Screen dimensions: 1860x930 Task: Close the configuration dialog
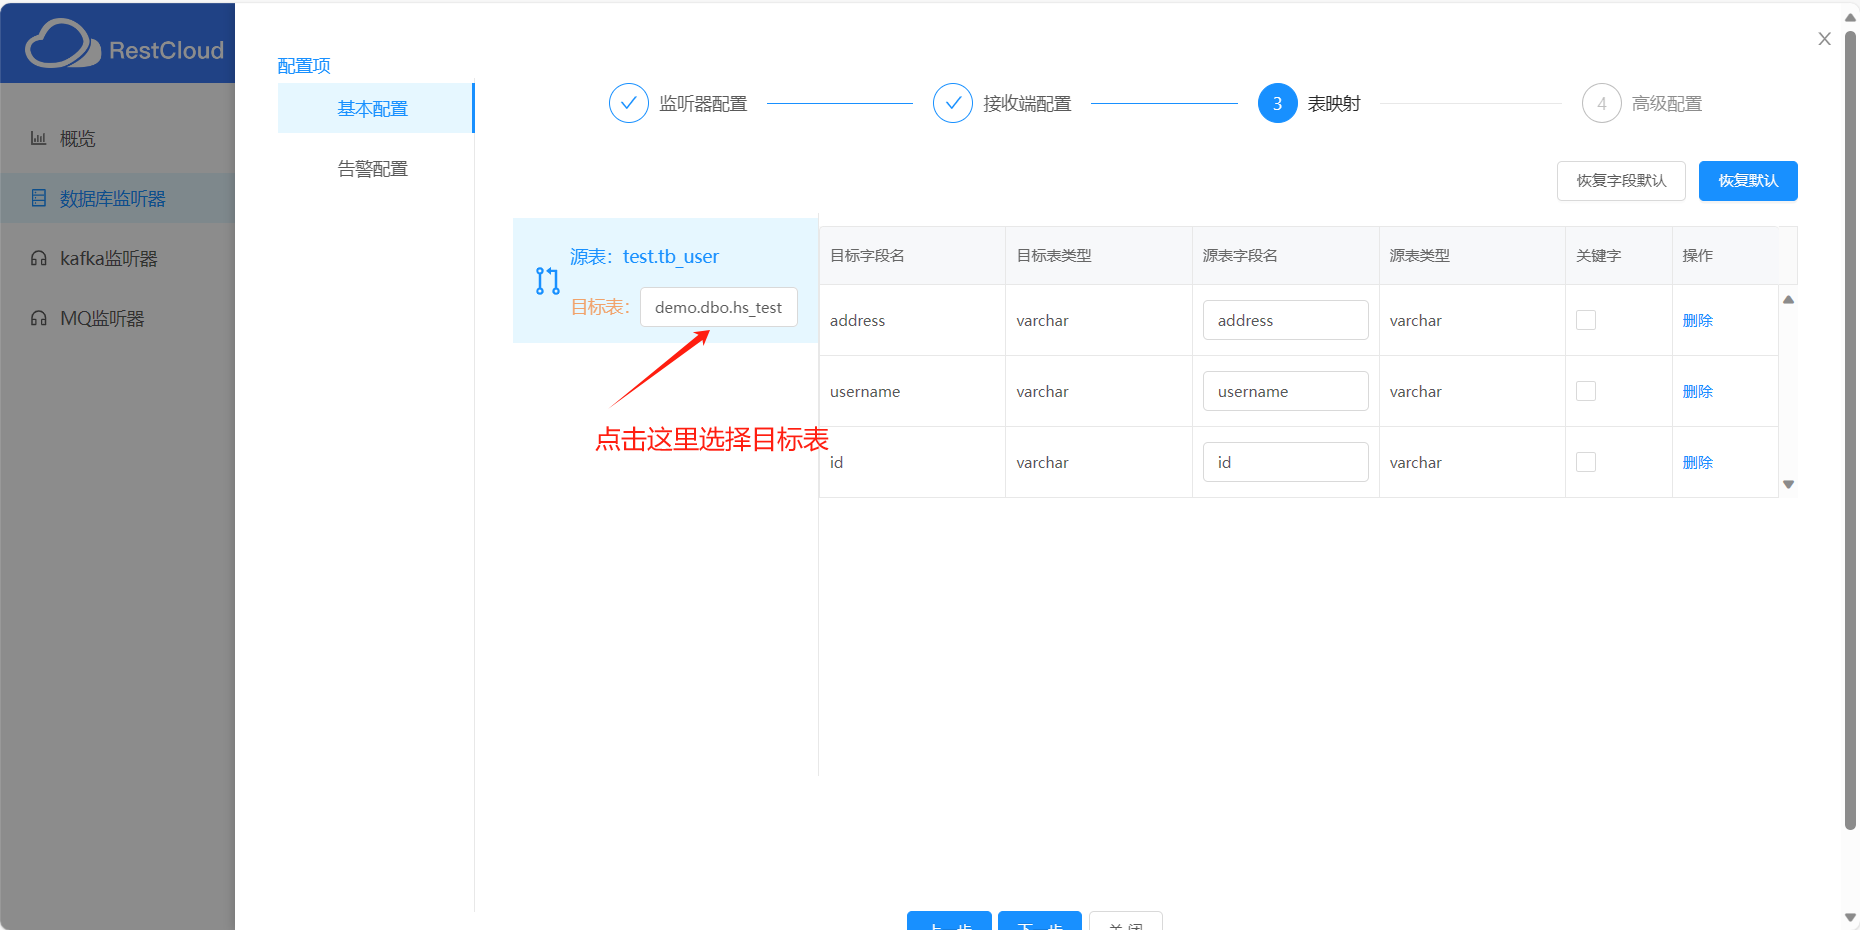1824,39
